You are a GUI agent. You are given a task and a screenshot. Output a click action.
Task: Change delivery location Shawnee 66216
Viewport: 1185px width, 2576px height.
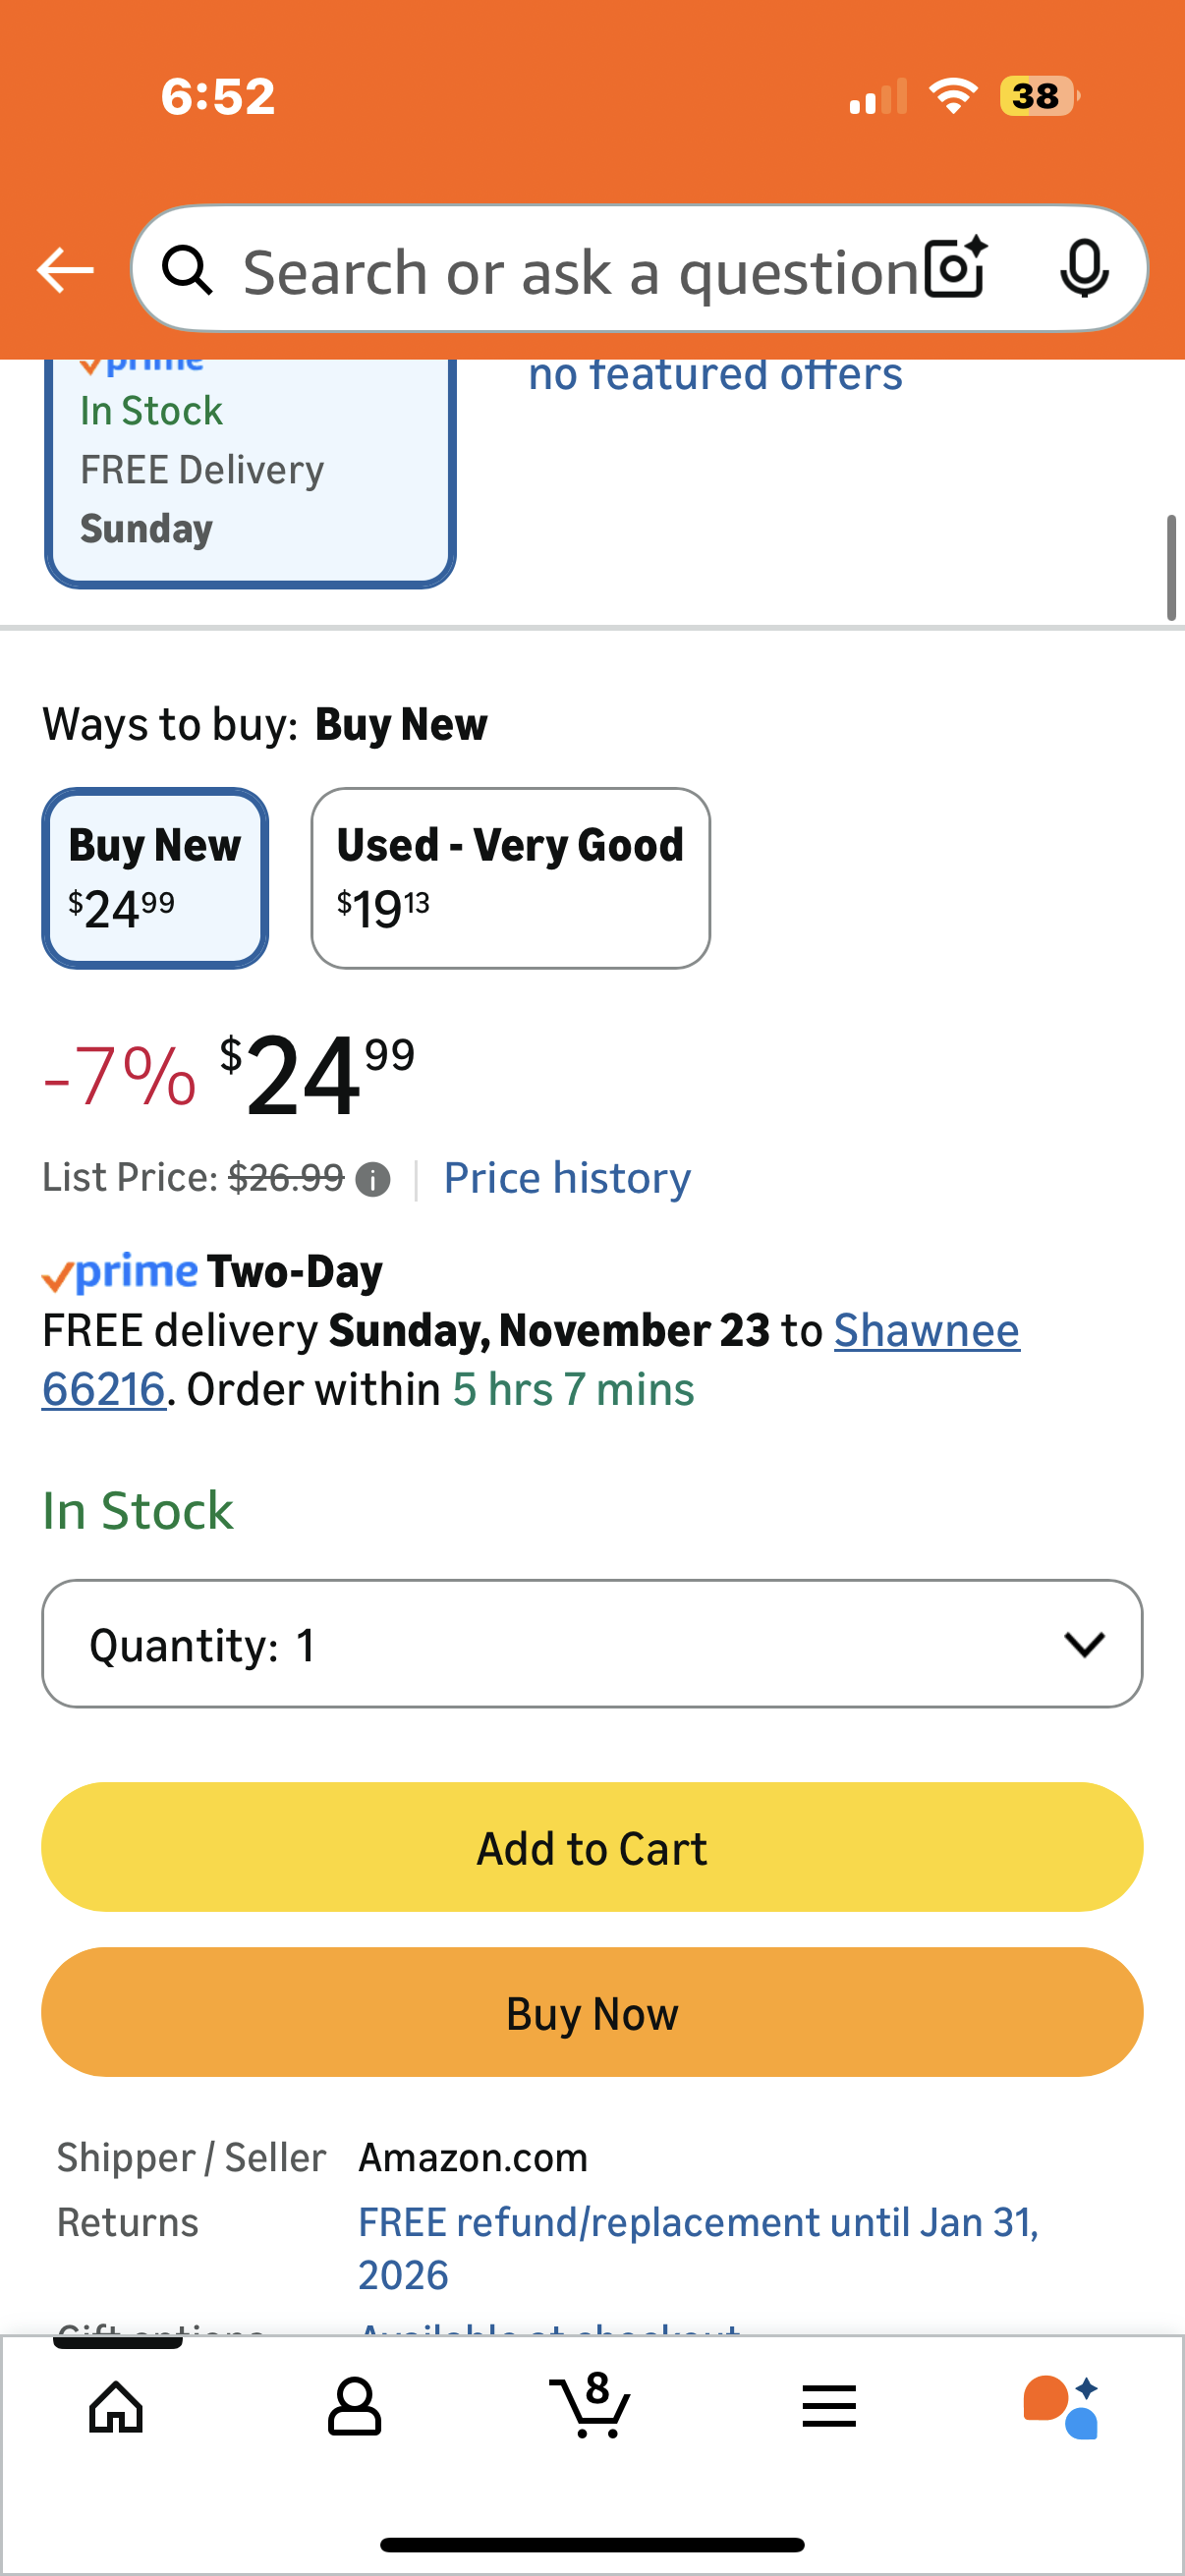pyautogui.click(x=925, y=1331)
